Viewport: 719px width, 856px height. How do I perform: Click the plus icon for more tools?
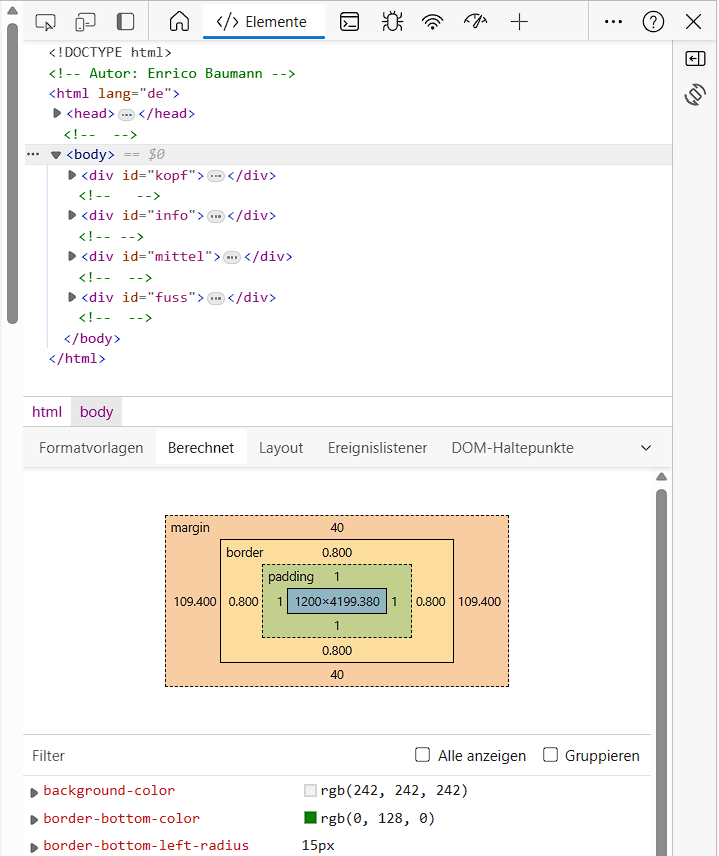(x=519, y=21)
